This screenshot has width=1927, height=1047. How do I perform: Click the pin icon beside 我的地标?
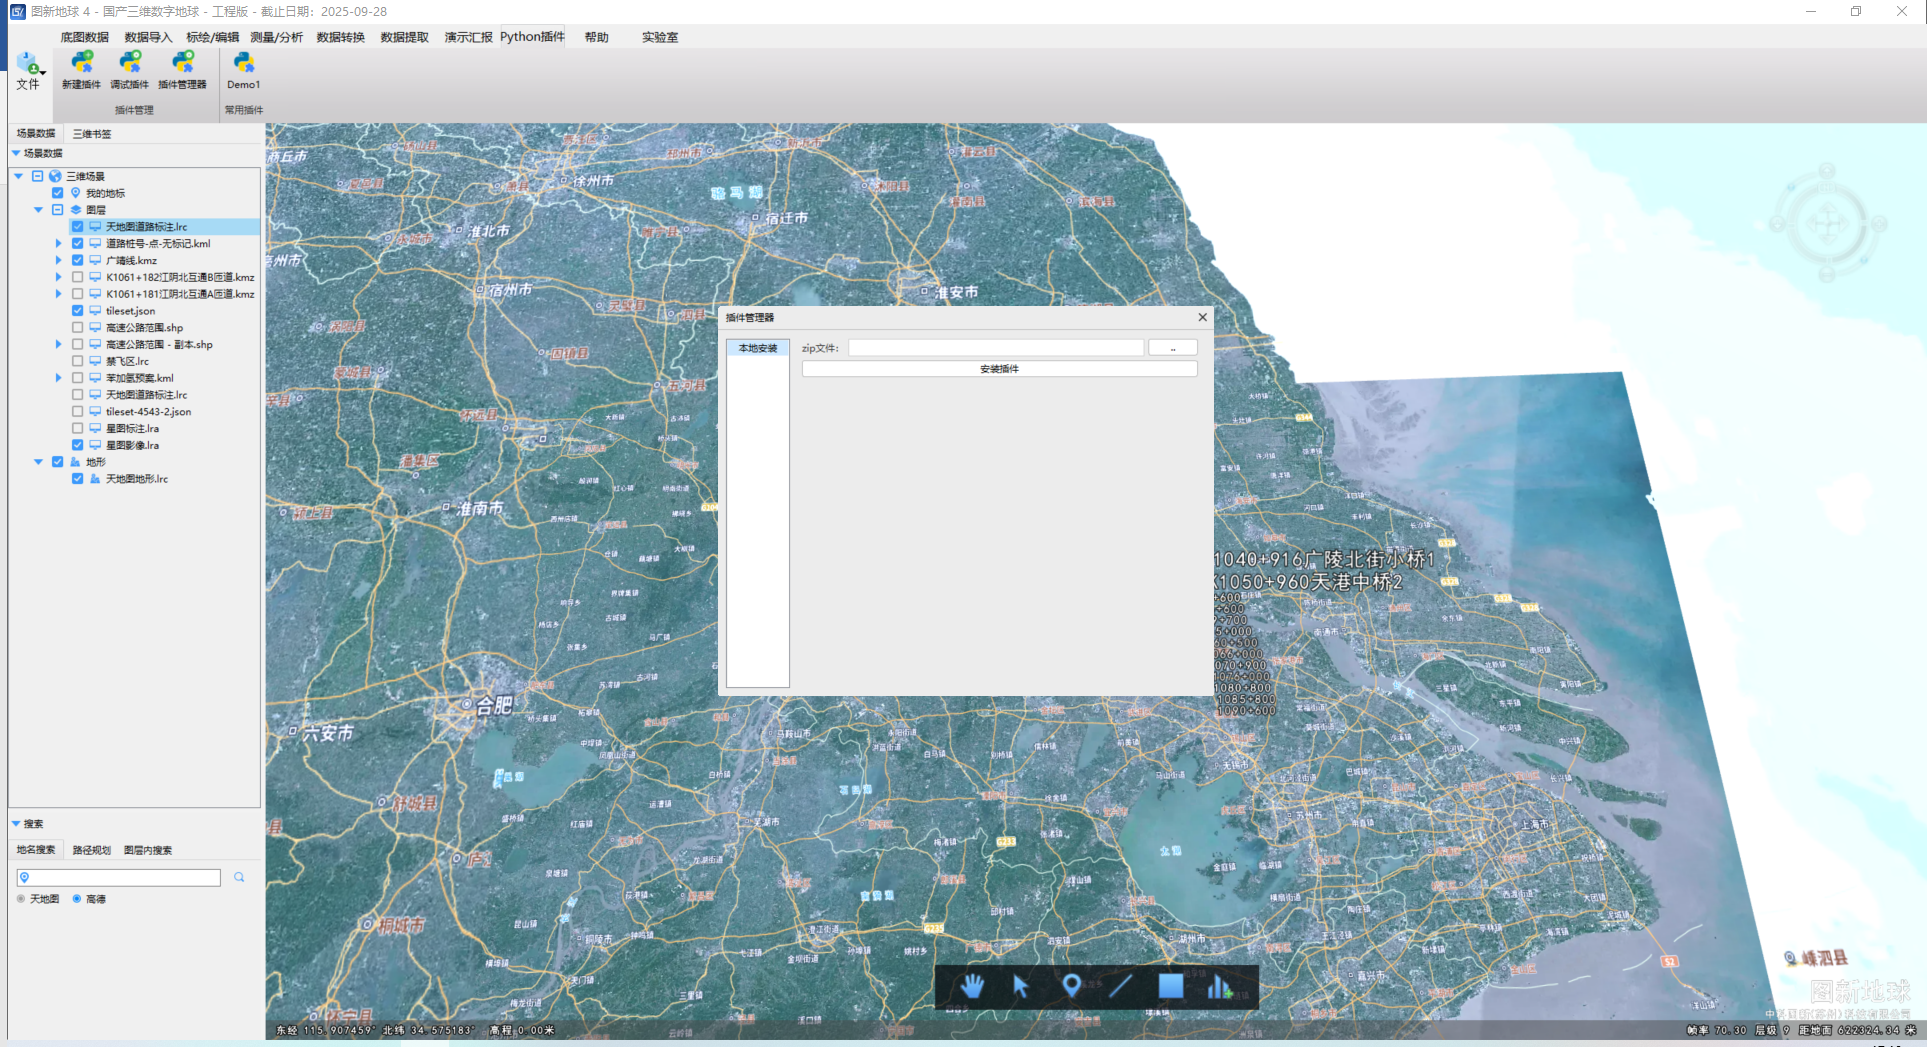pos(75,193)
